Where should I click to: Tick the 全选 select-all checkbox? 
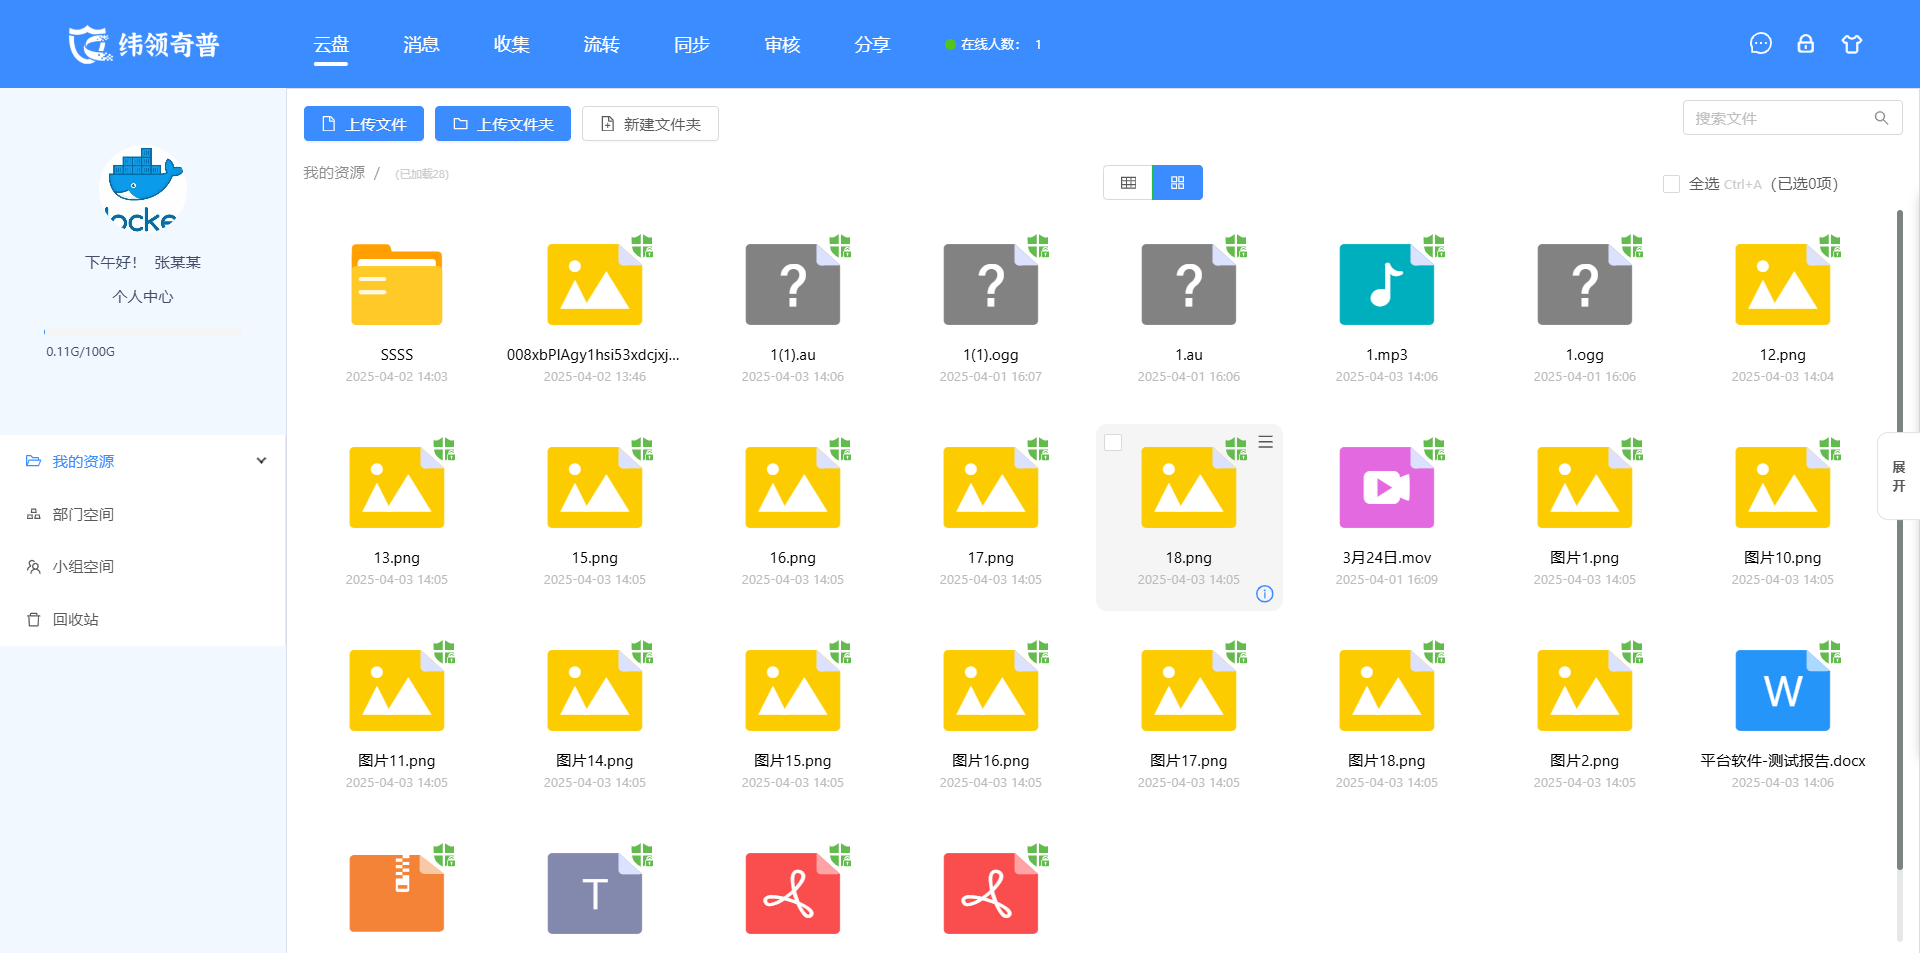(x=1671, y=184)
